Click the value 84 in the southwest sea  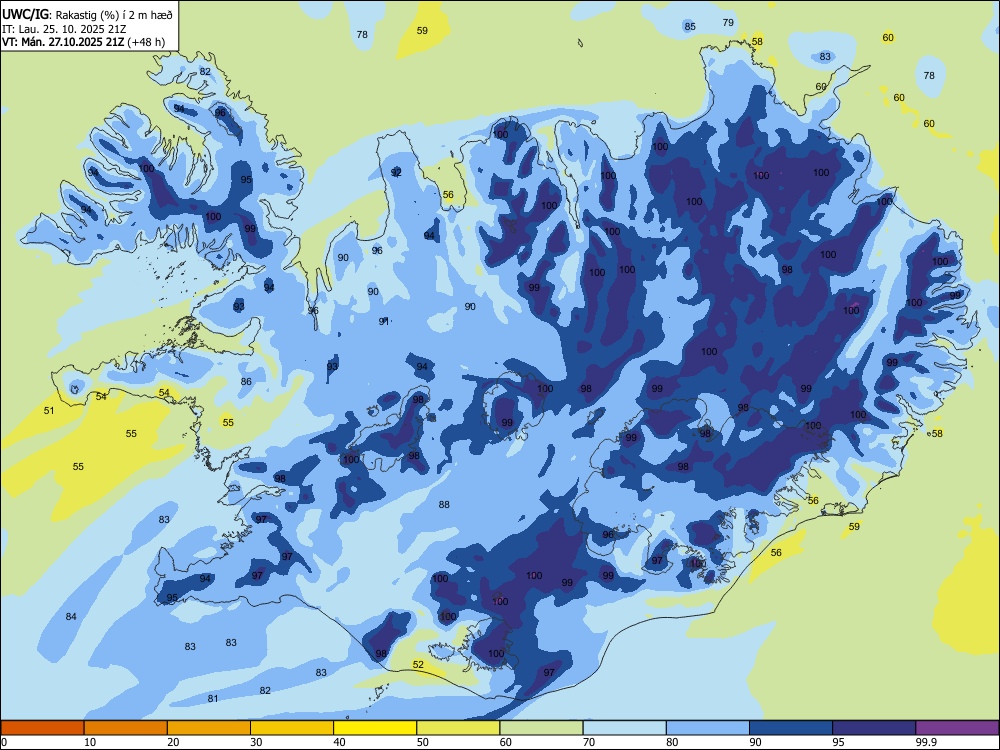click(71, 616)
